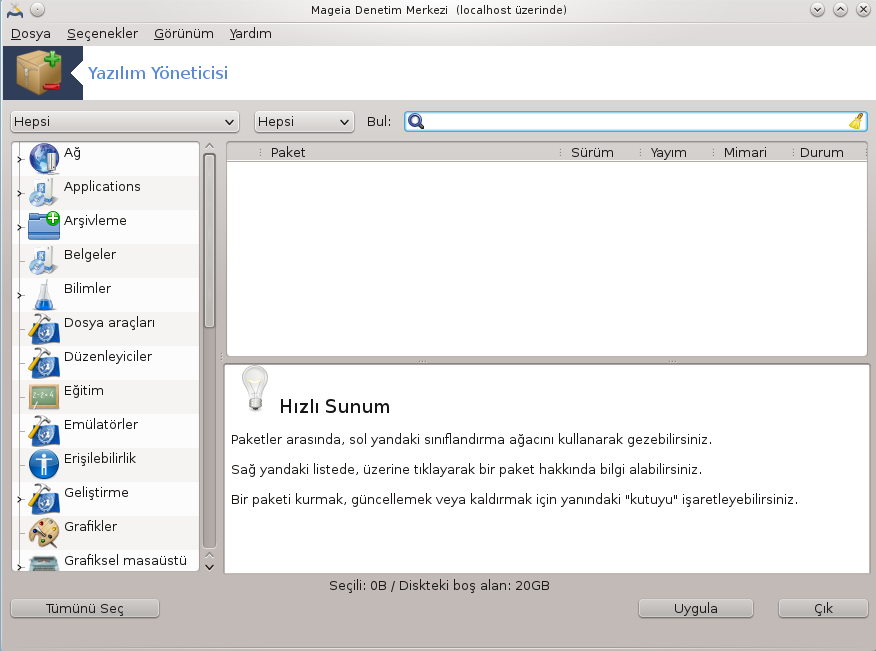Open the Yardım menu
This screenshot has height=651, width=876.
250,34
